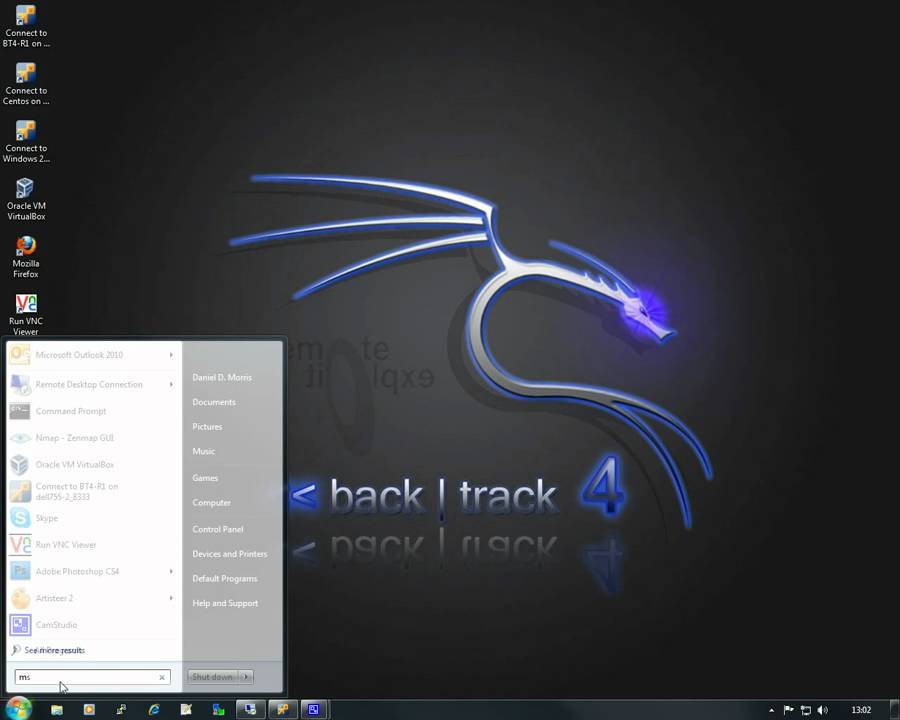The height and width of the screenshot is (720, 900).
Task: Open the blue-green taskbar icon after the notepad icon
Action: (x=218, y=710)
